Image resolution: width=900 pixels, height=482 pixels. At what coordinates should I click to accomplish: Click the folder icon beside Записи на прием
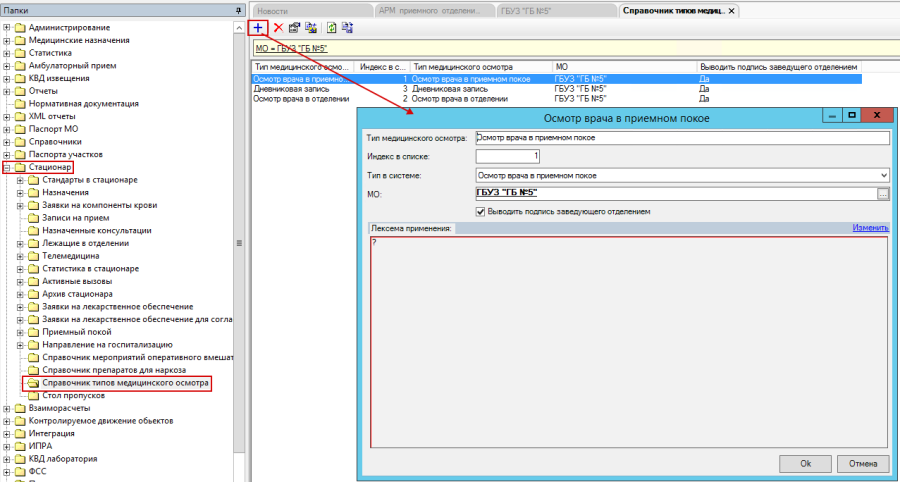point(34,218)
